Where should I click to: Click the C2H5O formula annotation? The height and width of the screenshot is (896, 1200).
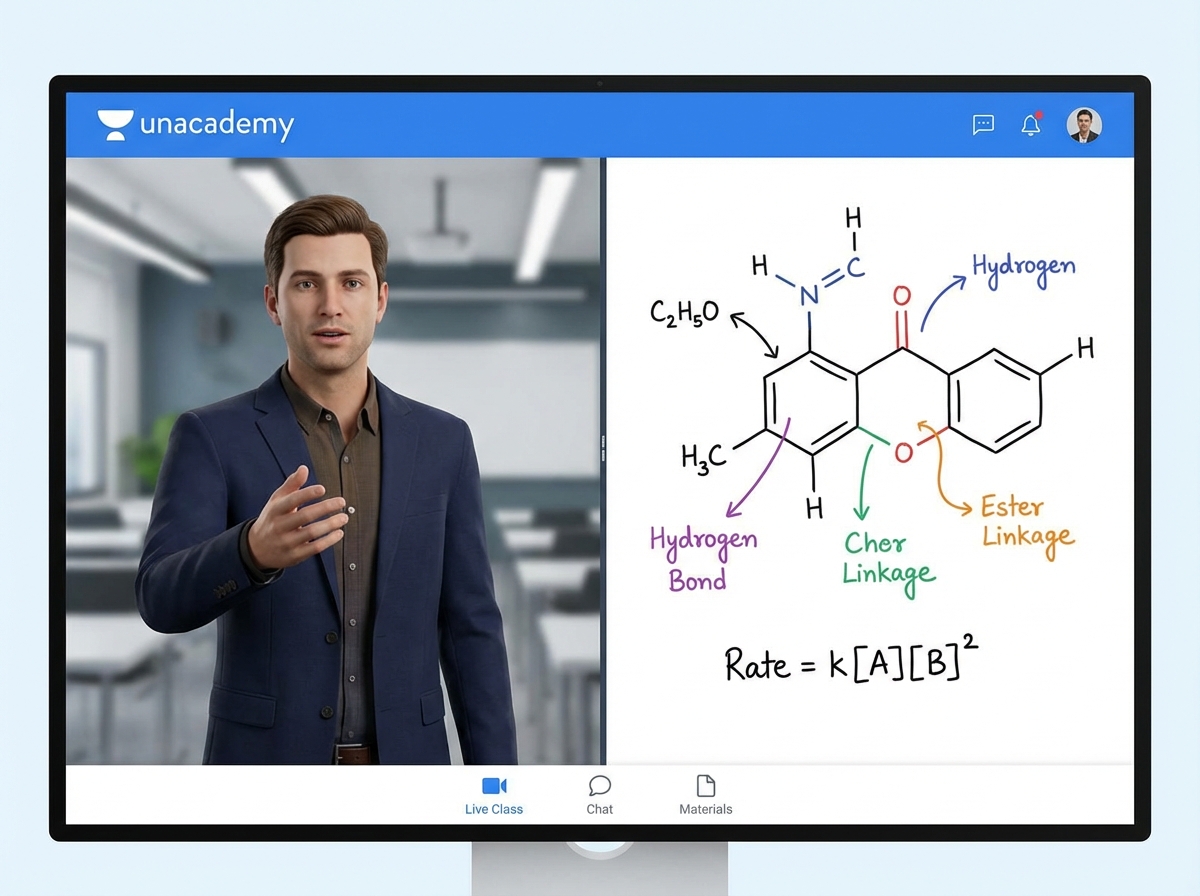[x=684, y=311]
